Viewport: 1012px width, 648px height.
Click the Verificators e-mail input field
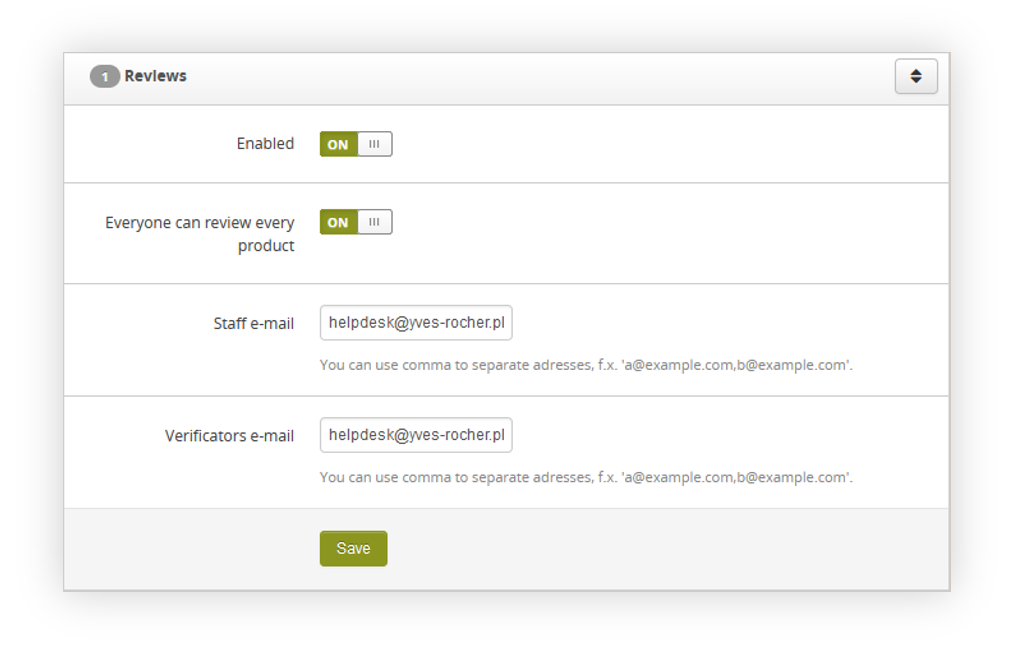[416, 435]
